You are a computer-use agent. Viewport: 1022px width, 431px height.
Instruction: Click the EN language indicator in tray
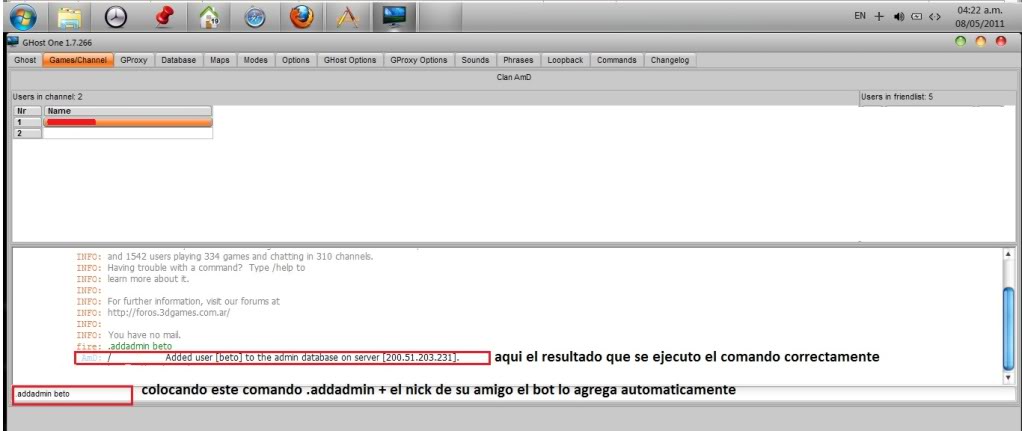coord(860,16)
